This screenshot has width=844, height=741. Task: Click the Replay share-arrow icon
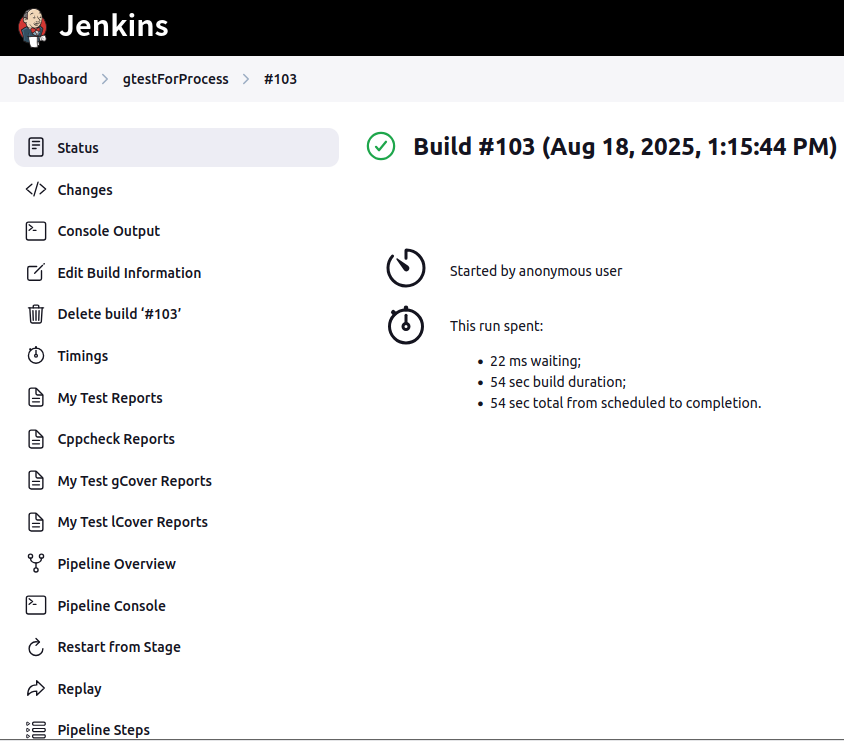click(x=36, y=688)
